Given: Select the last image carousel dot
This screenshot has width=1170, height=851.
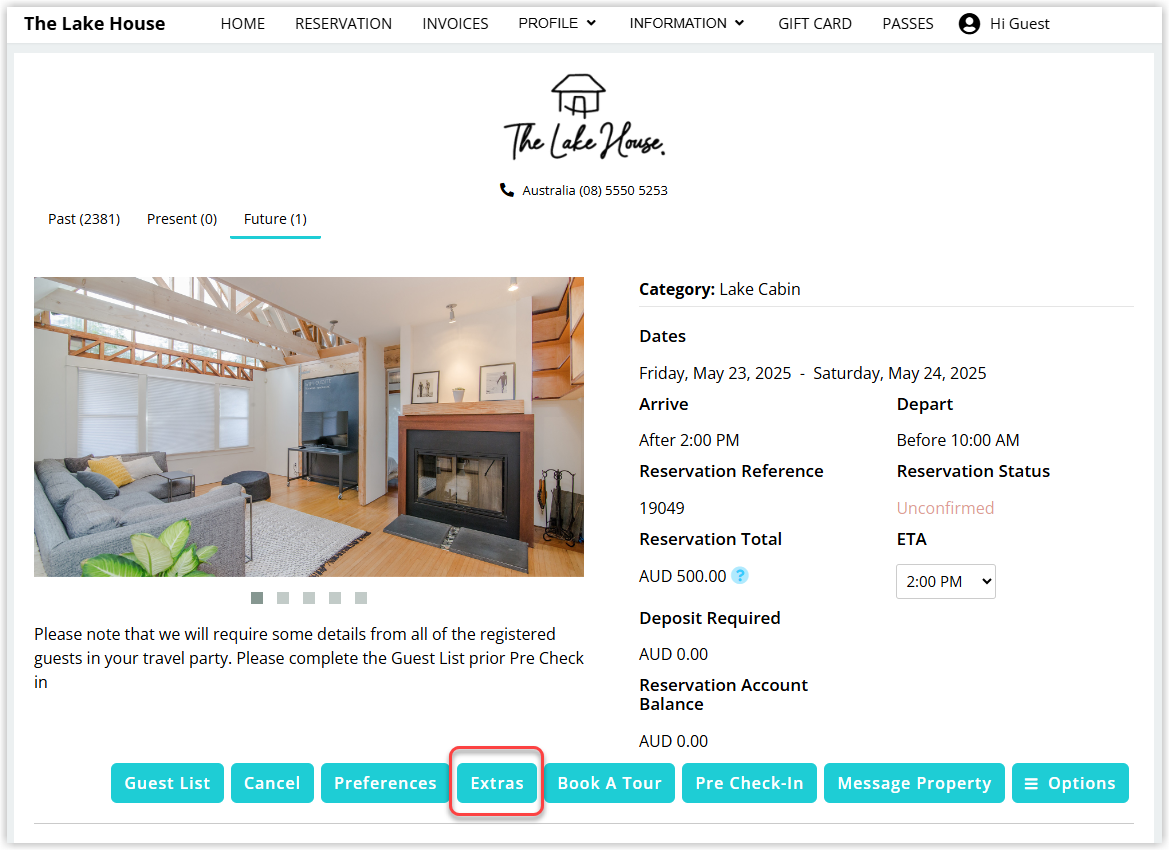Looking at the screenshot, I should click(x=361, y=598).
